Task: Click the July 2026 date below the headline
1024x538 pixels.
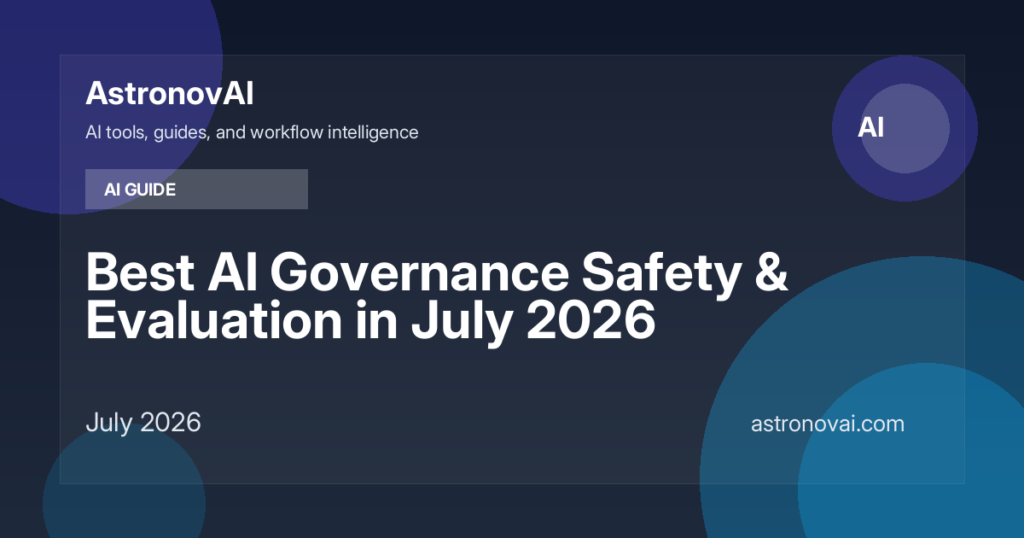Action: (x=143, y=422)
